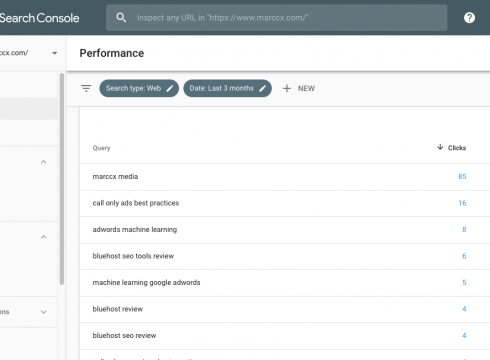The image size is (490, 360).
Task: Click the Performance page heading
Action: click(112, 53)
